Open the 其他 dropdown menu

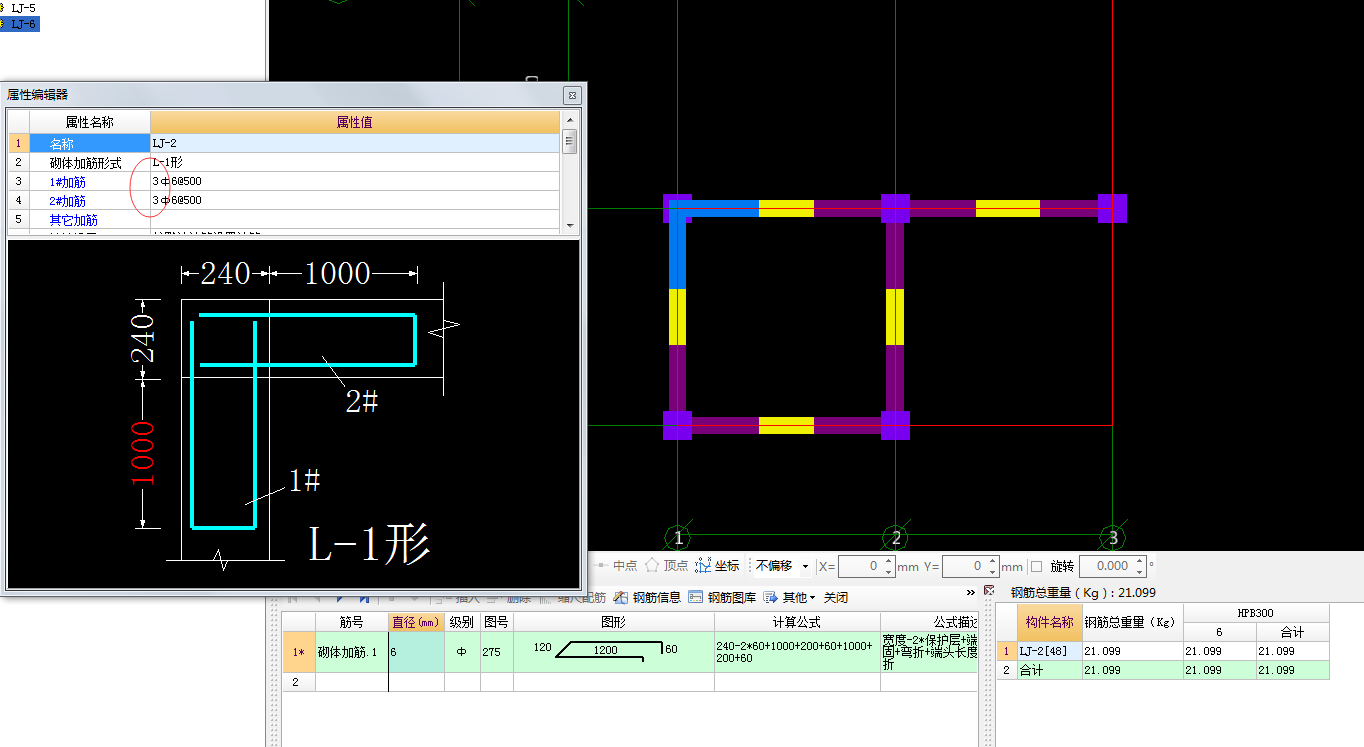[x=790, y=598]
